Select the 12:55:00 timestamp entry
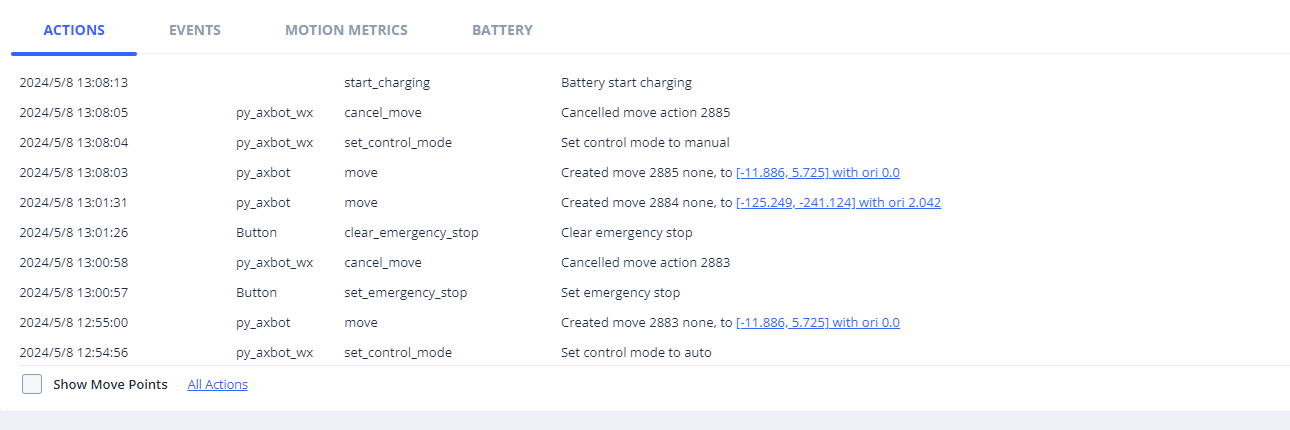1290x430 pixels. click(x=73, y=322)
